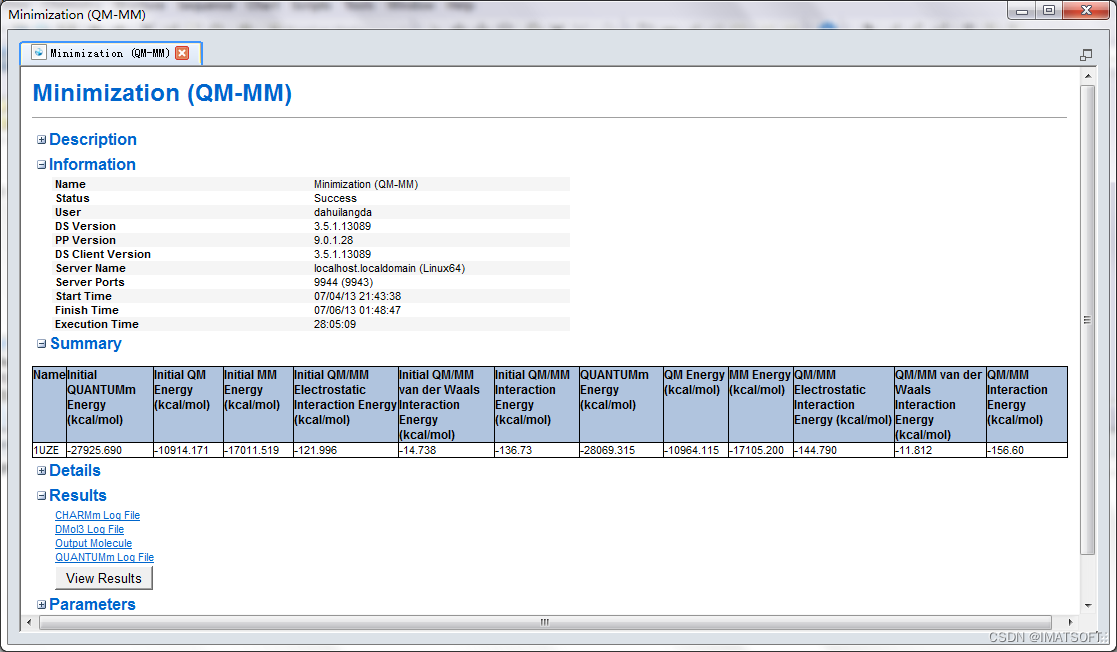Image resolution: width=1117 pixels, height=652 pixels.
Task: Collapse the Summary section
Action: pos(41,343)
